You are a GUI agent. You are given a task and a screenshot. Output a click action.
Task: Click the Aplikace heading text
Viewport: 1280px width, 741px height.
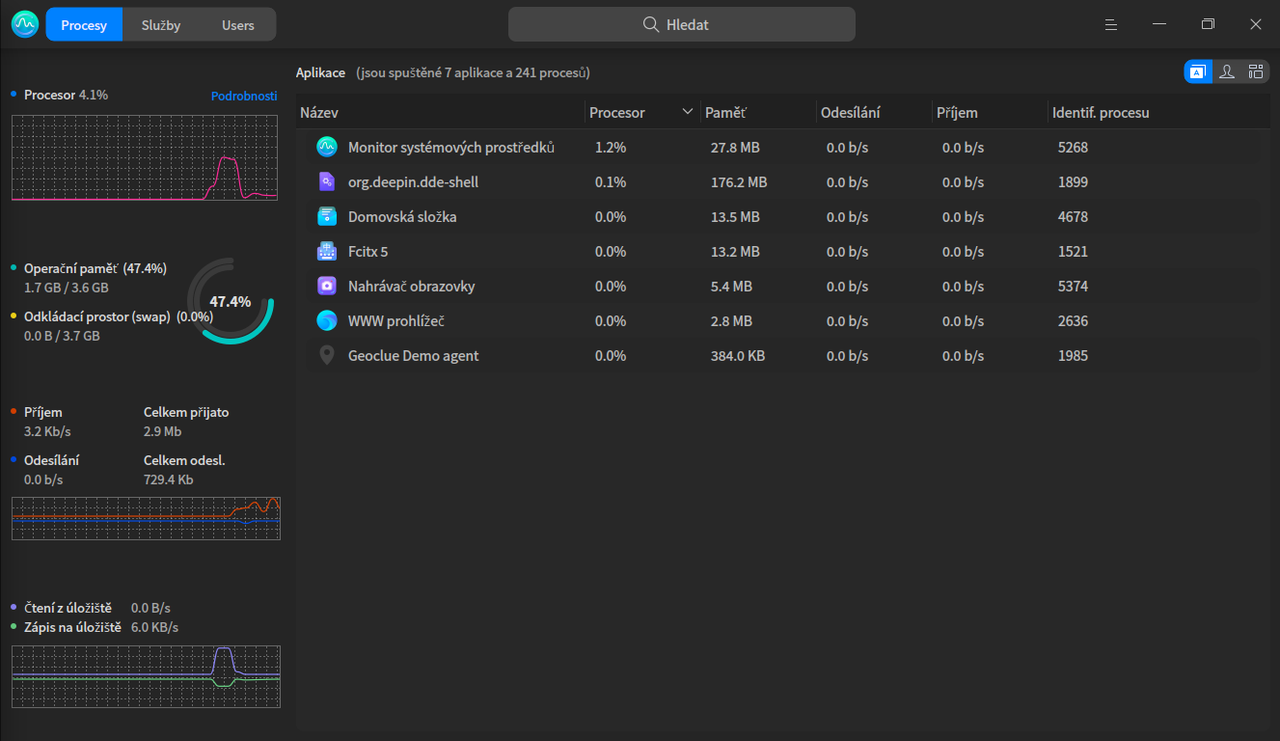pyautogui.click(x=321, y=73)
